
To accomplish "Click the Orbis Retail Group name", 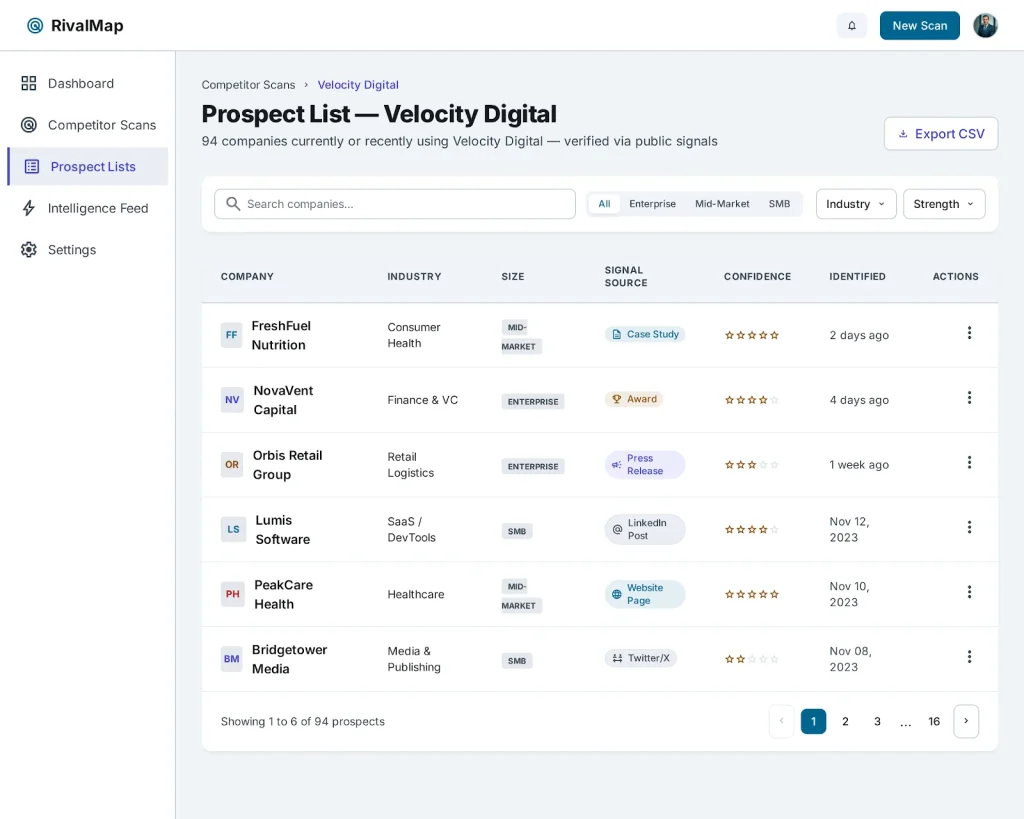I will coord(287,464).
